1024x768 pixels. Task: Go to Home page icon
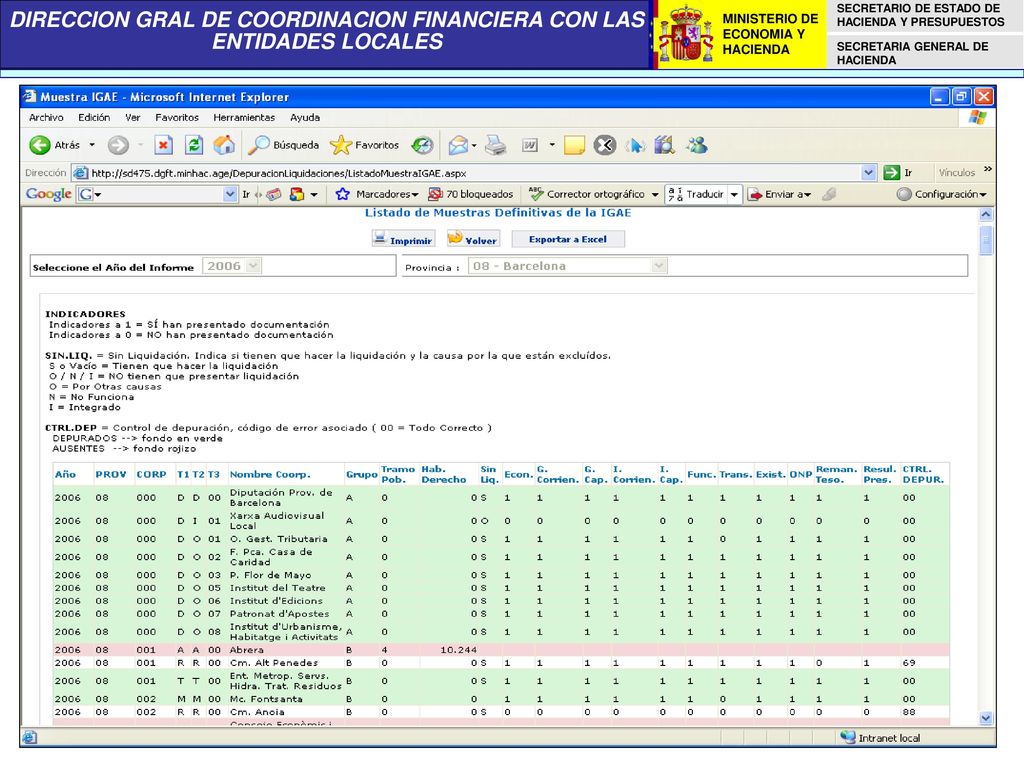(x=224, y=145)
